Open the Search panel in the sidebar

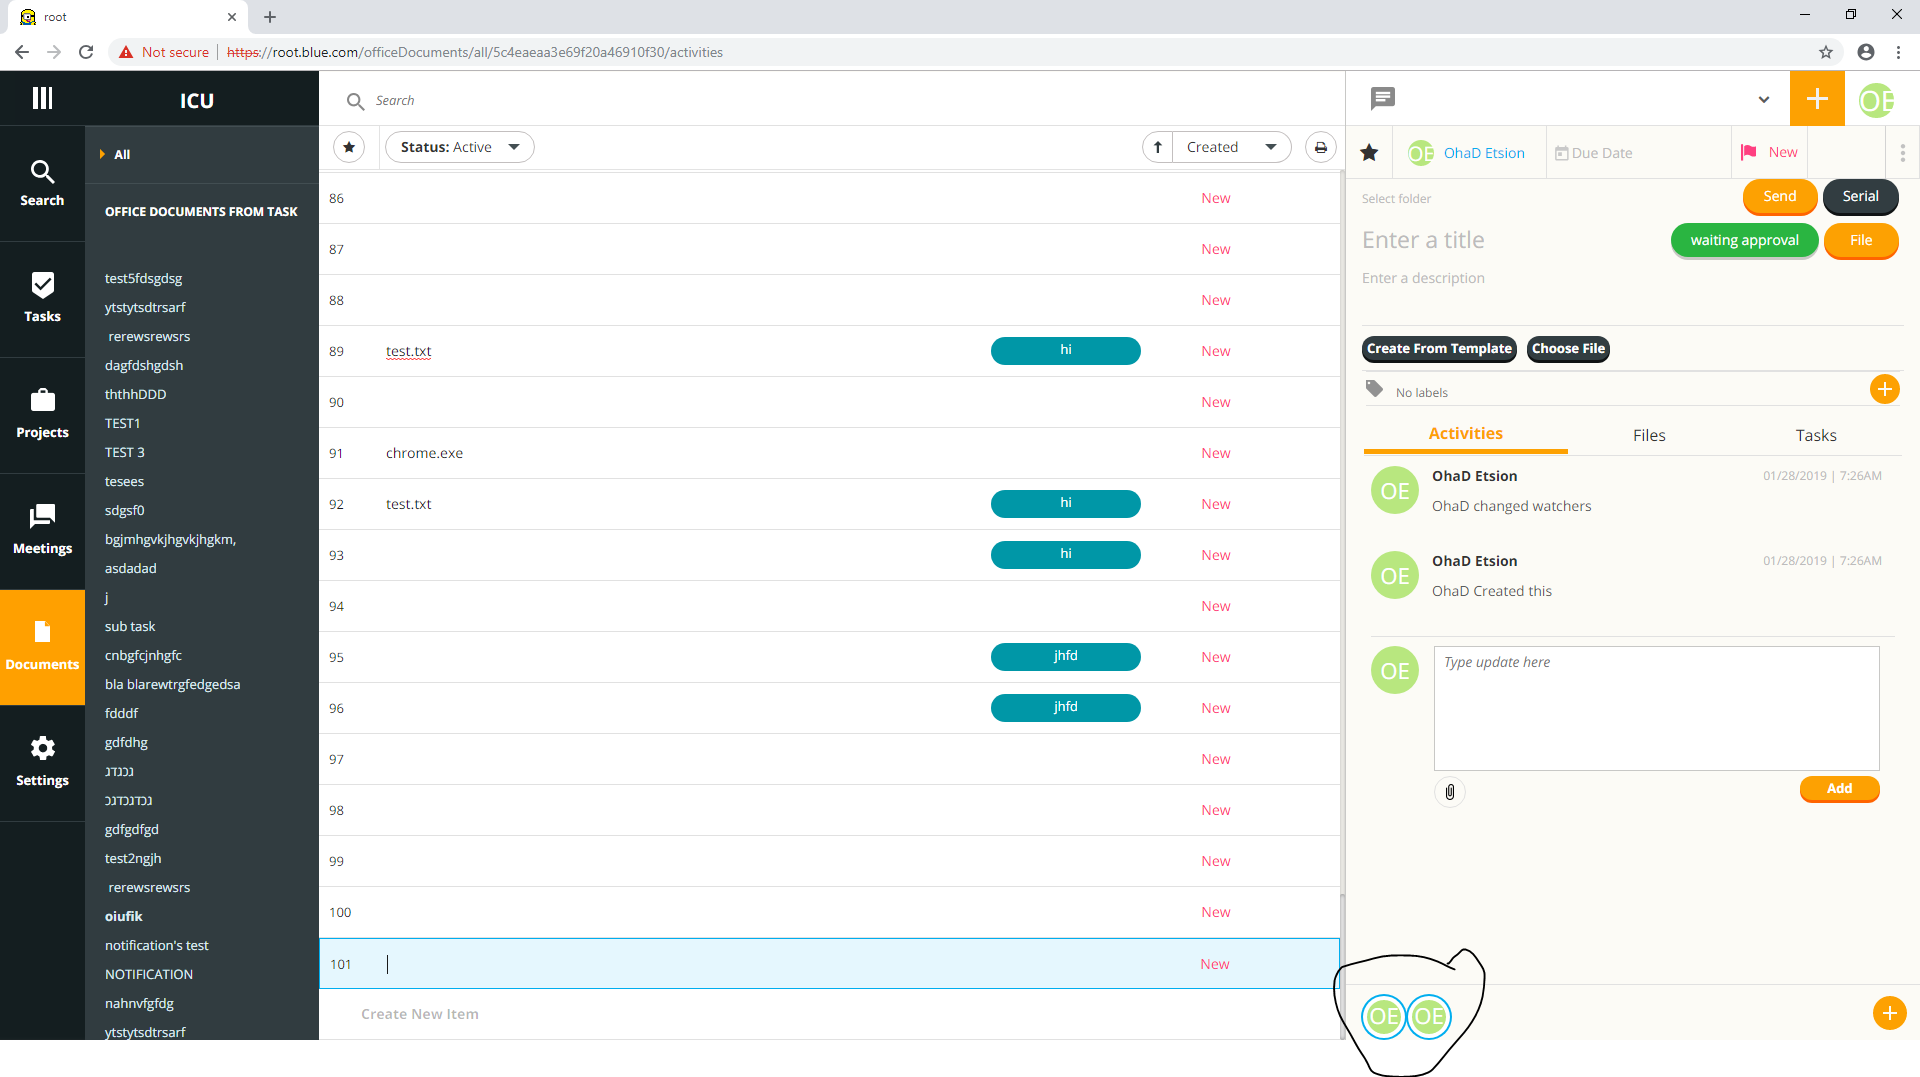(41, 183)
